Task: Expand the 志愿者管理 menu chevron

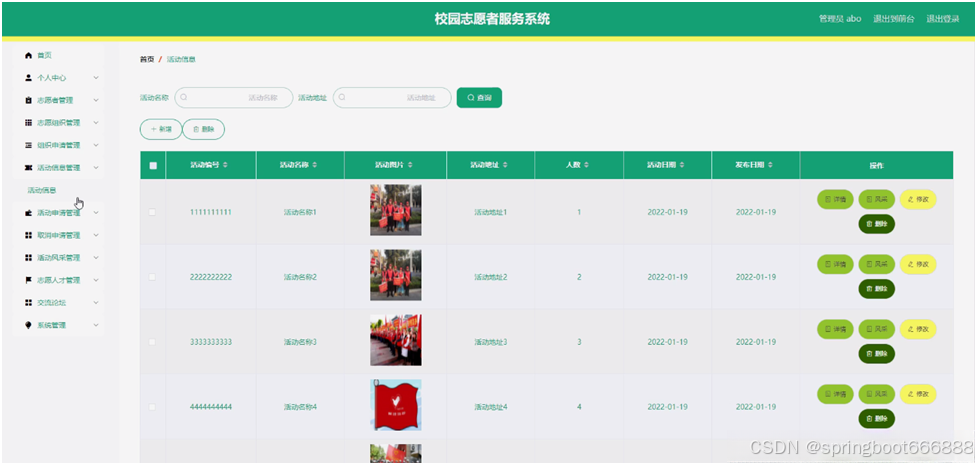Action: 96,100
